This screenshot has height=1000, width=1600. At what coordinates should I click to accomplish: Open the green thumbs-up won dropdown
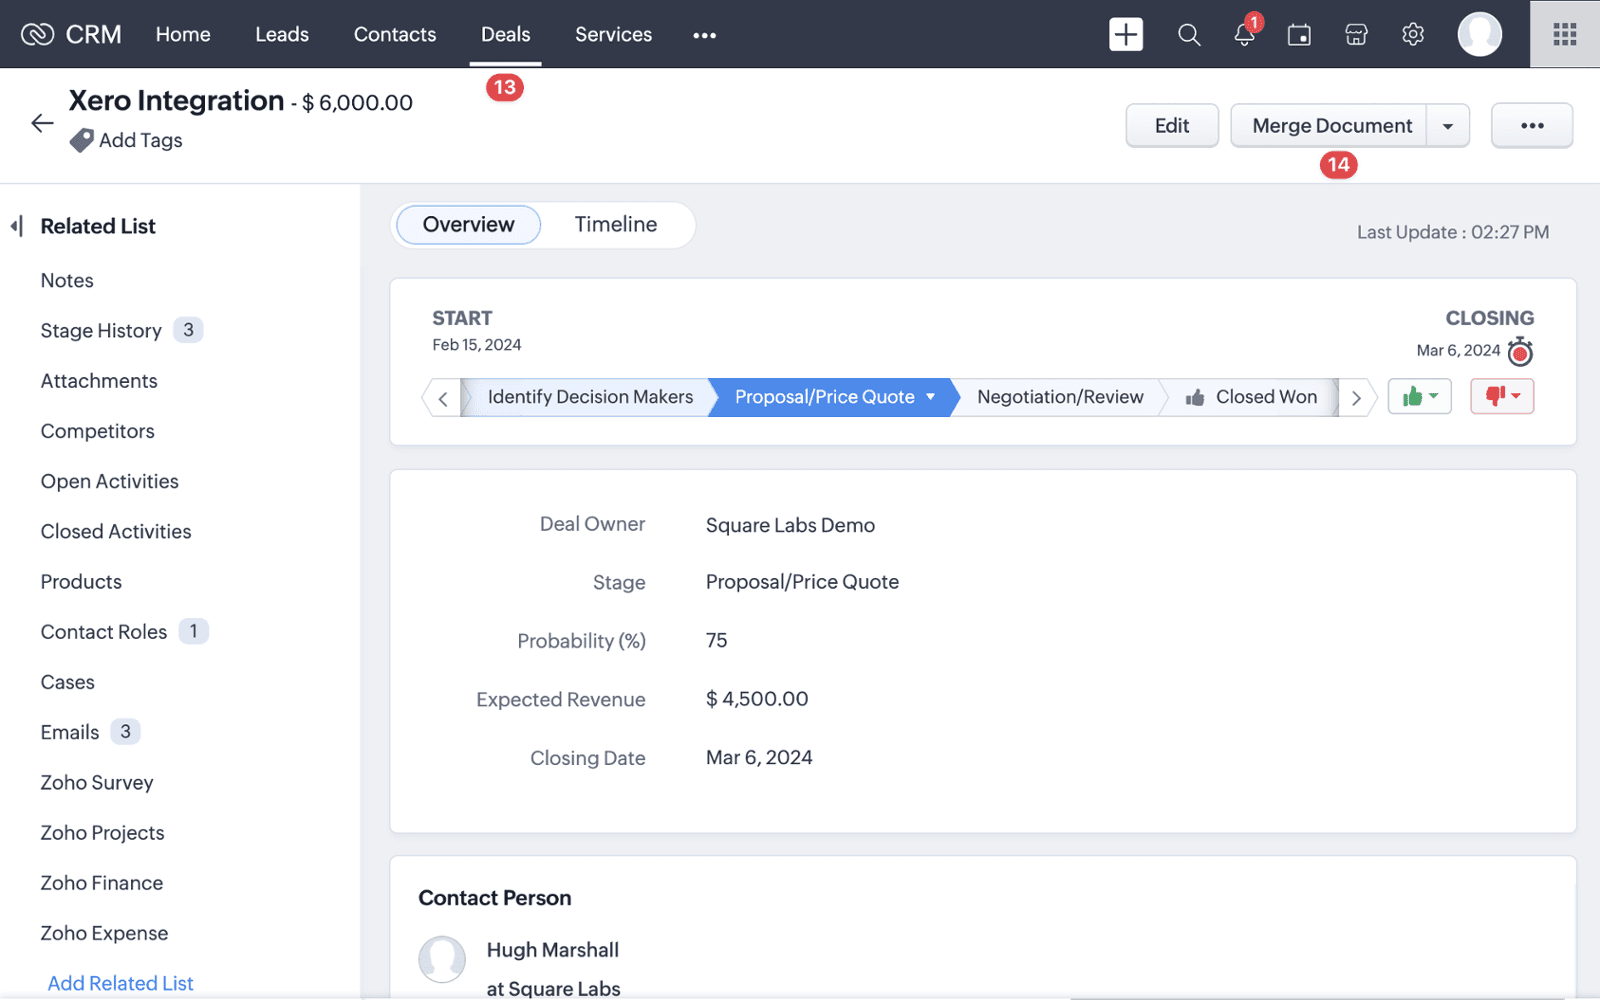pyautogui.click(x=1420, y=397)
